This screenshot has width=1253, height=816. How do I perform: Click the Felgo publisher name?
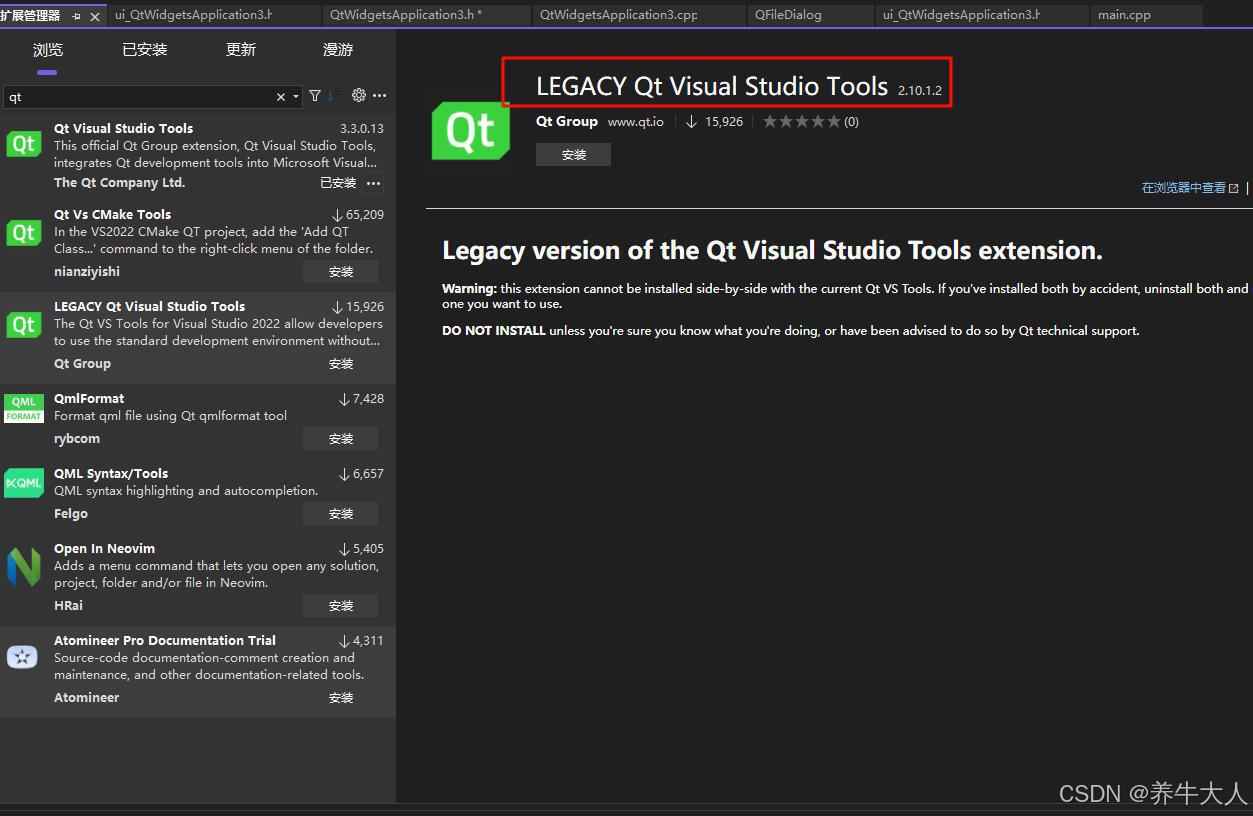(x=71, y=513)
